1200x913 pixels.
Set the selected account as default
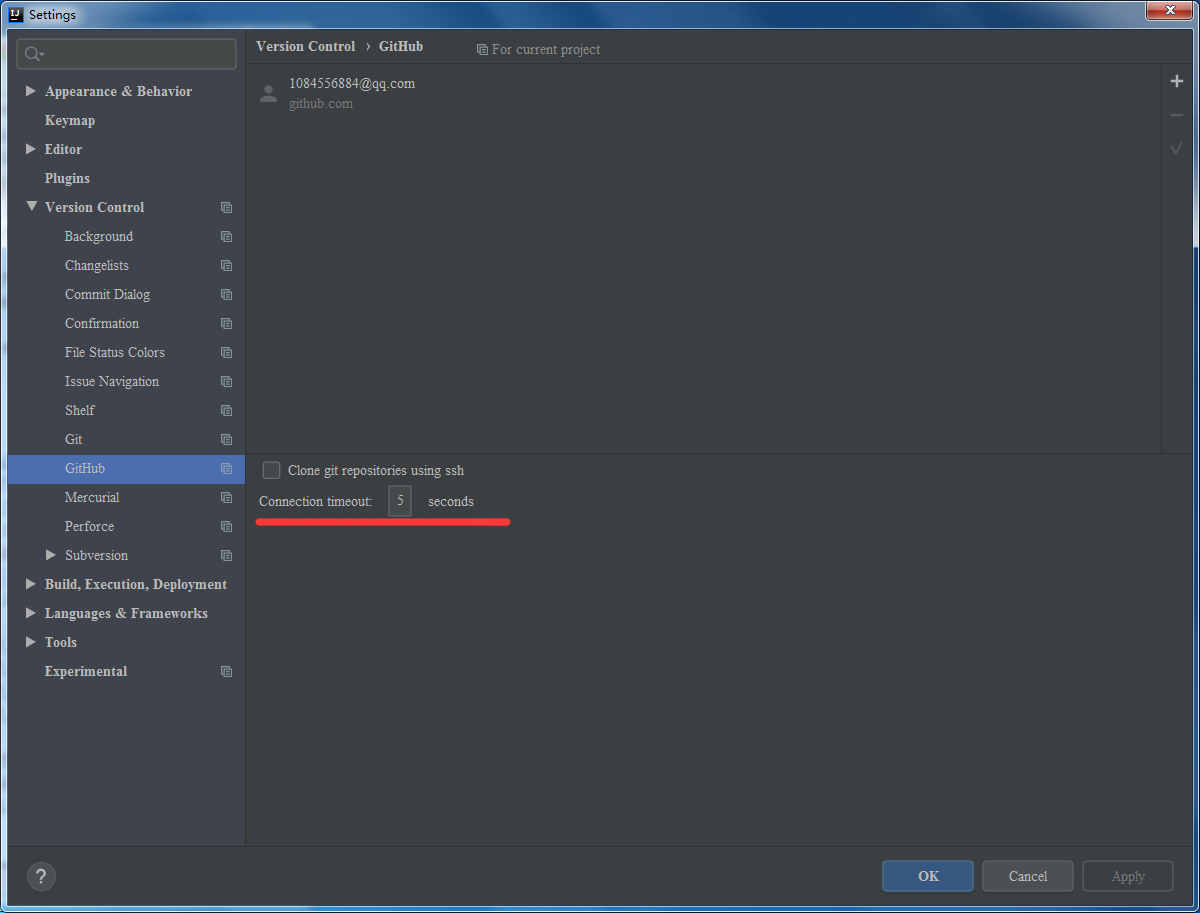1177,148
